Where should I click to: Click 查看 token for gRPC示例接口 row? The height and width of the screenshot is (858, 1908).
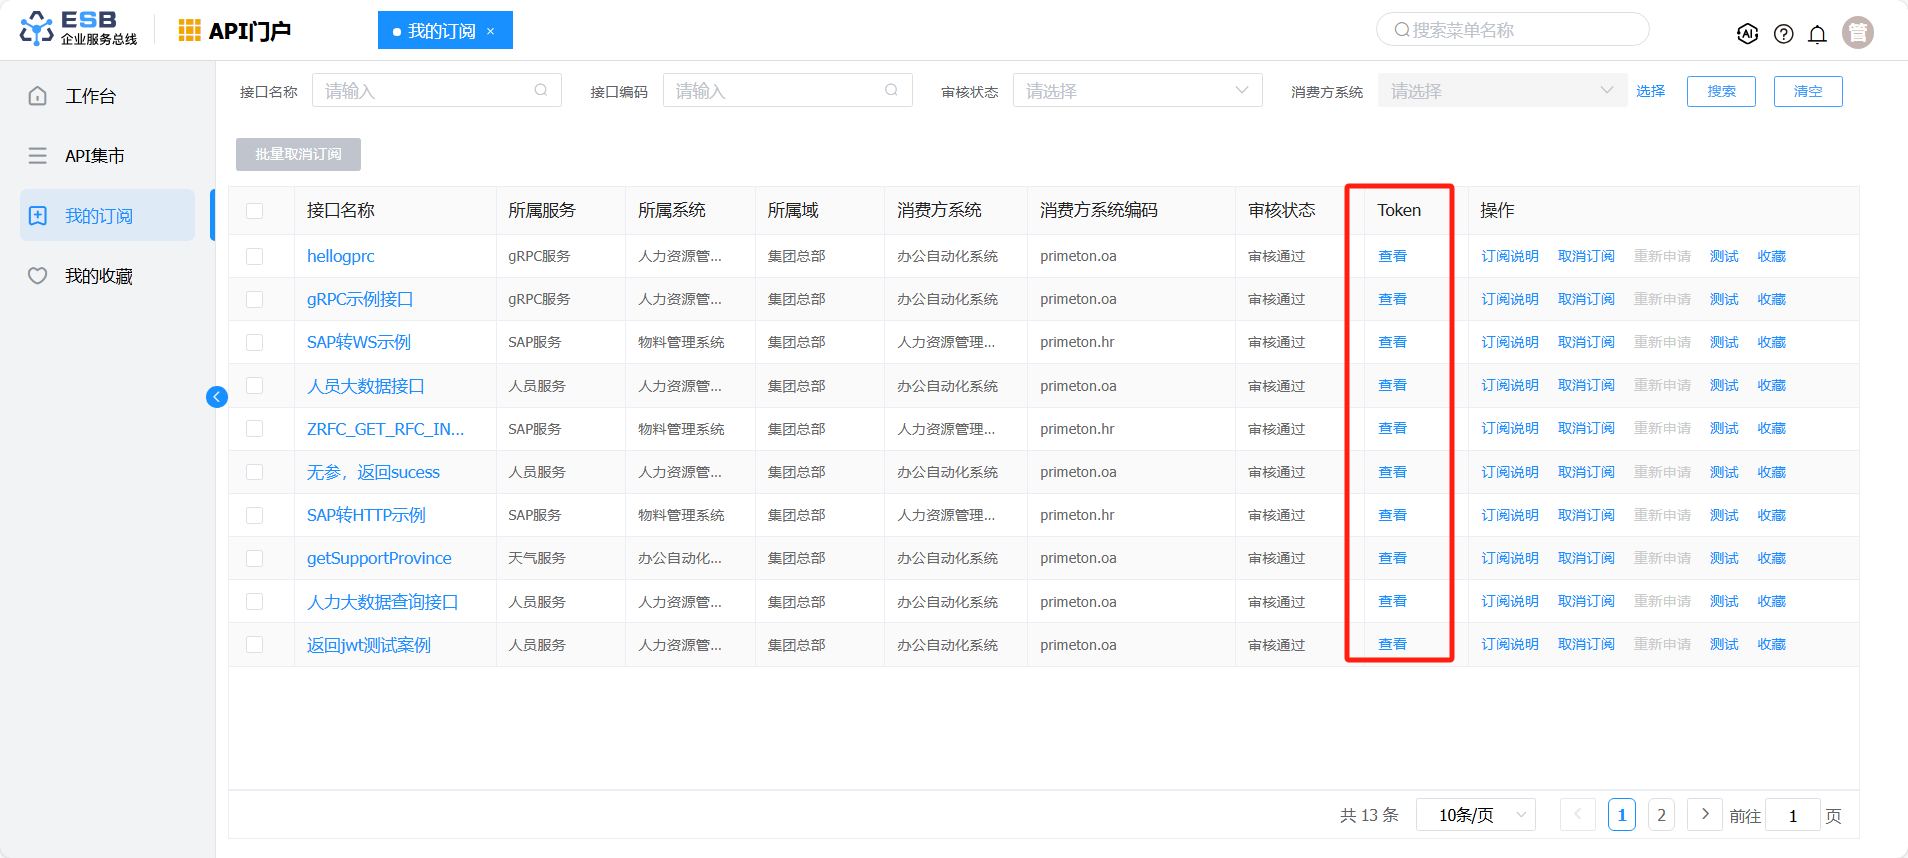(1392, 300)
